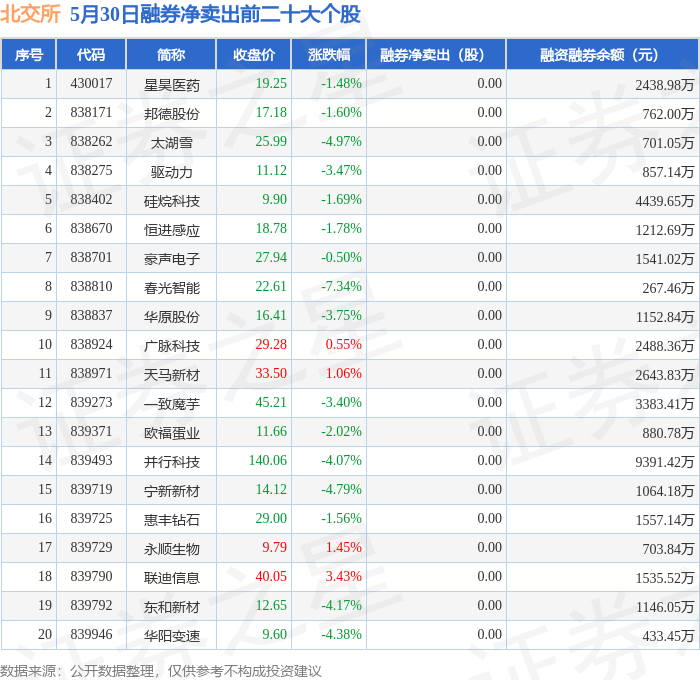
Task: Click red closing price 40.05
Action: [271, 577]
